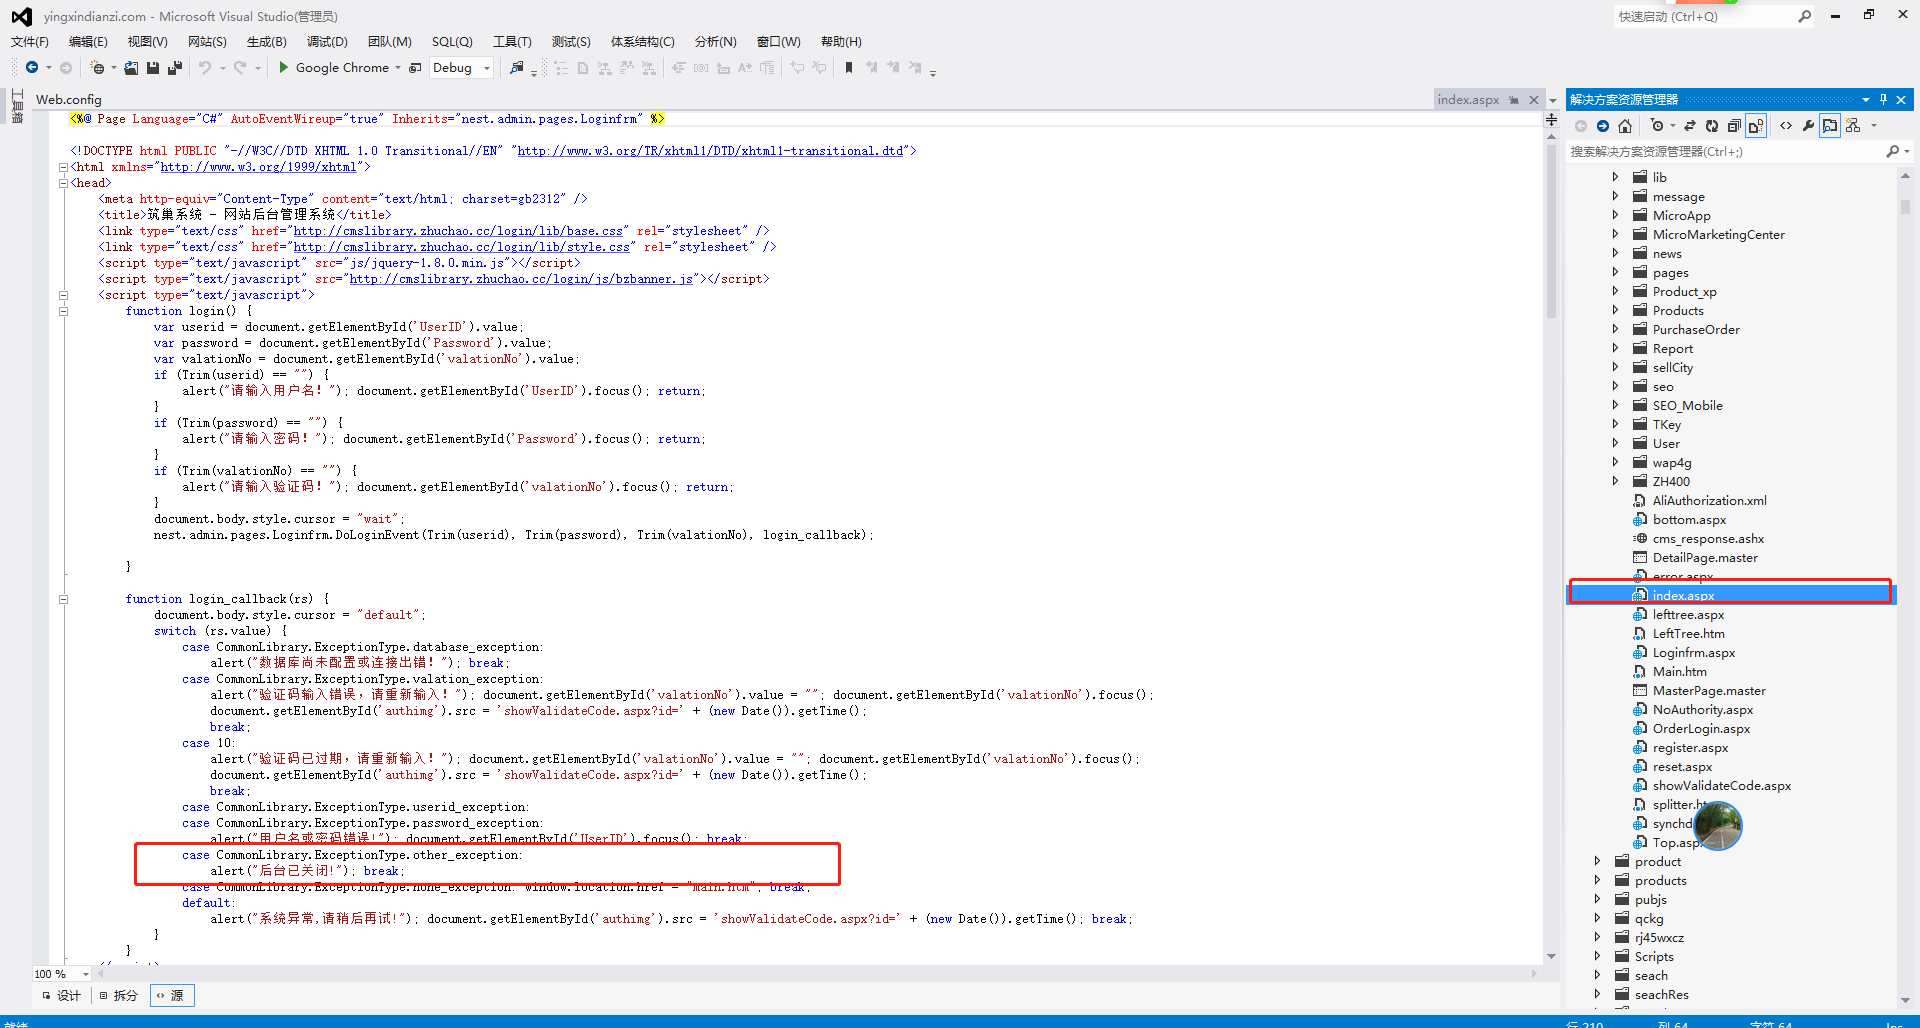This screenshot has width=1920, height=1028.
Task: Switch to 拆分 split view
Action: click(119, 995)
